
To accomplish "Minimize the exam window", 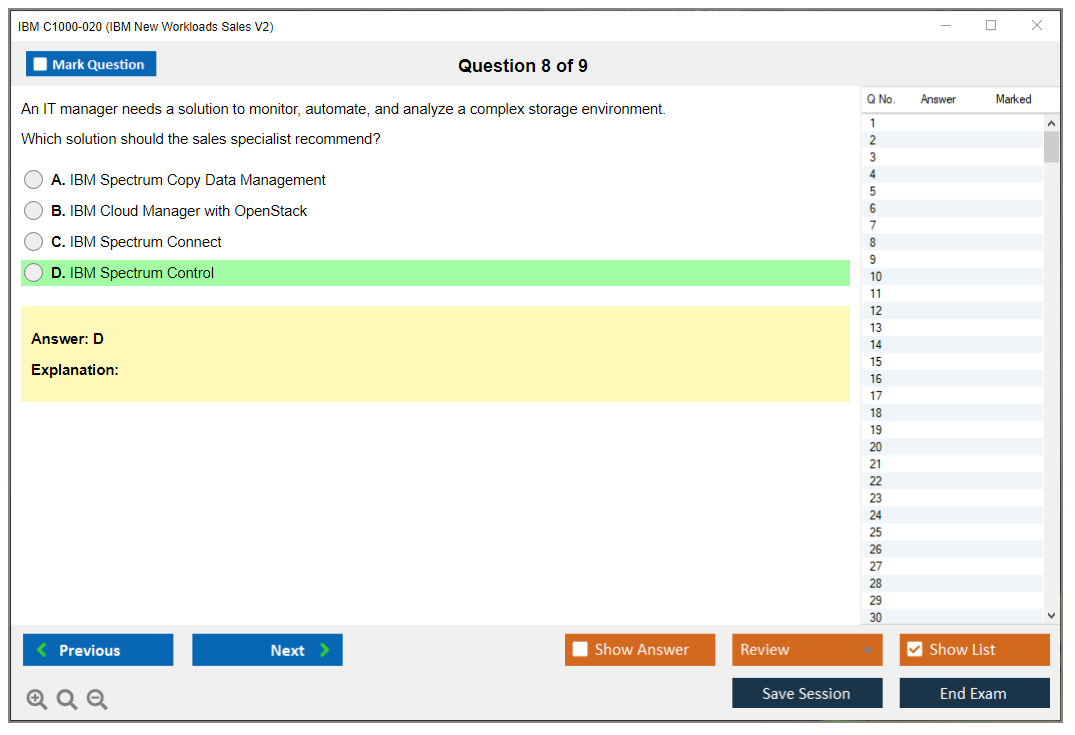I will click(x=946, y=26).
